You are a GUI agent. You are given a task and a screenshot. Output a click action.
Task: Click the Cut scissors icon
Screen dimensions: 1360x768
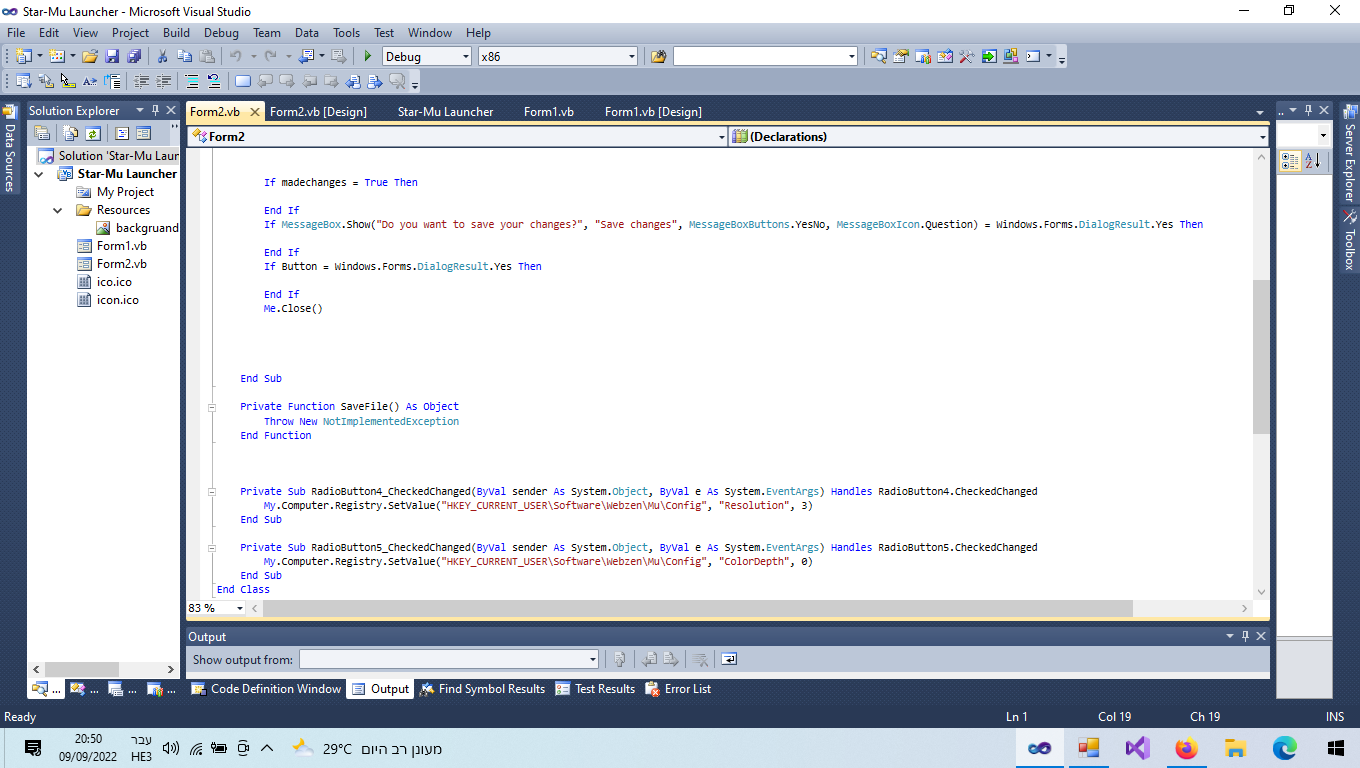point(162,57)
